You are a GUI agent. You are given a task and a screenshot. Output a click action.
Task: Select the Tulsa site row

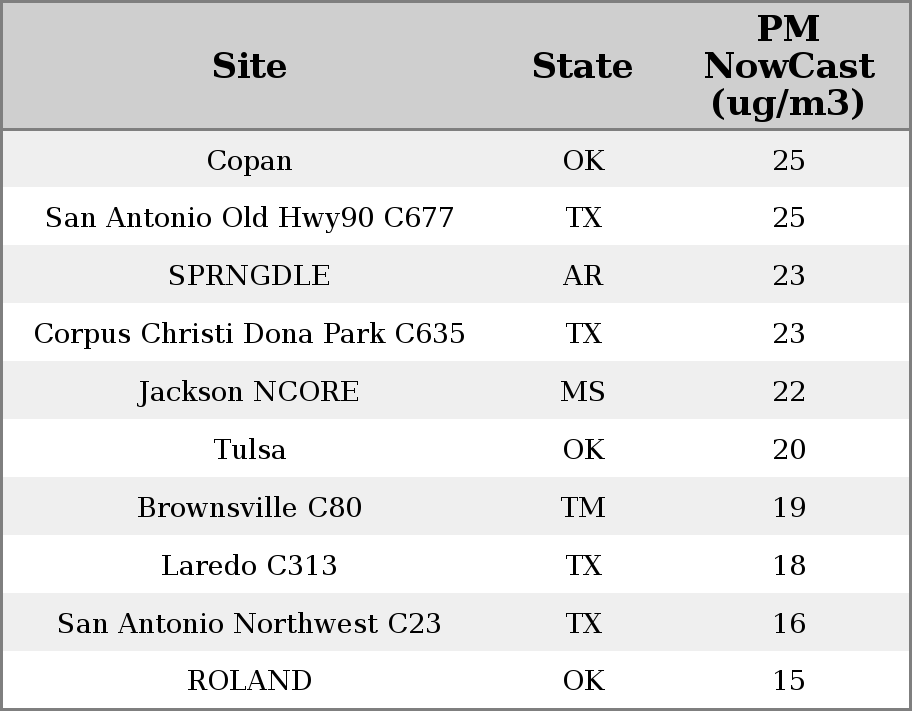(x=249, y=450)
